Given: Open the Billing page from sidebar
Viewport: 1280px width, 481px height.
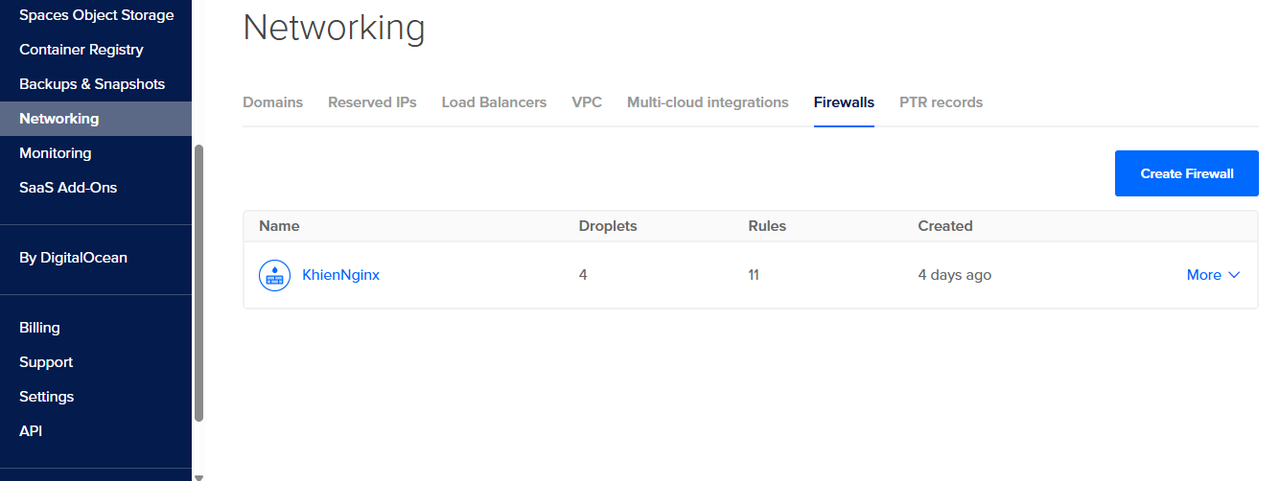Looking at the screenshot, I should pos(40,328).
